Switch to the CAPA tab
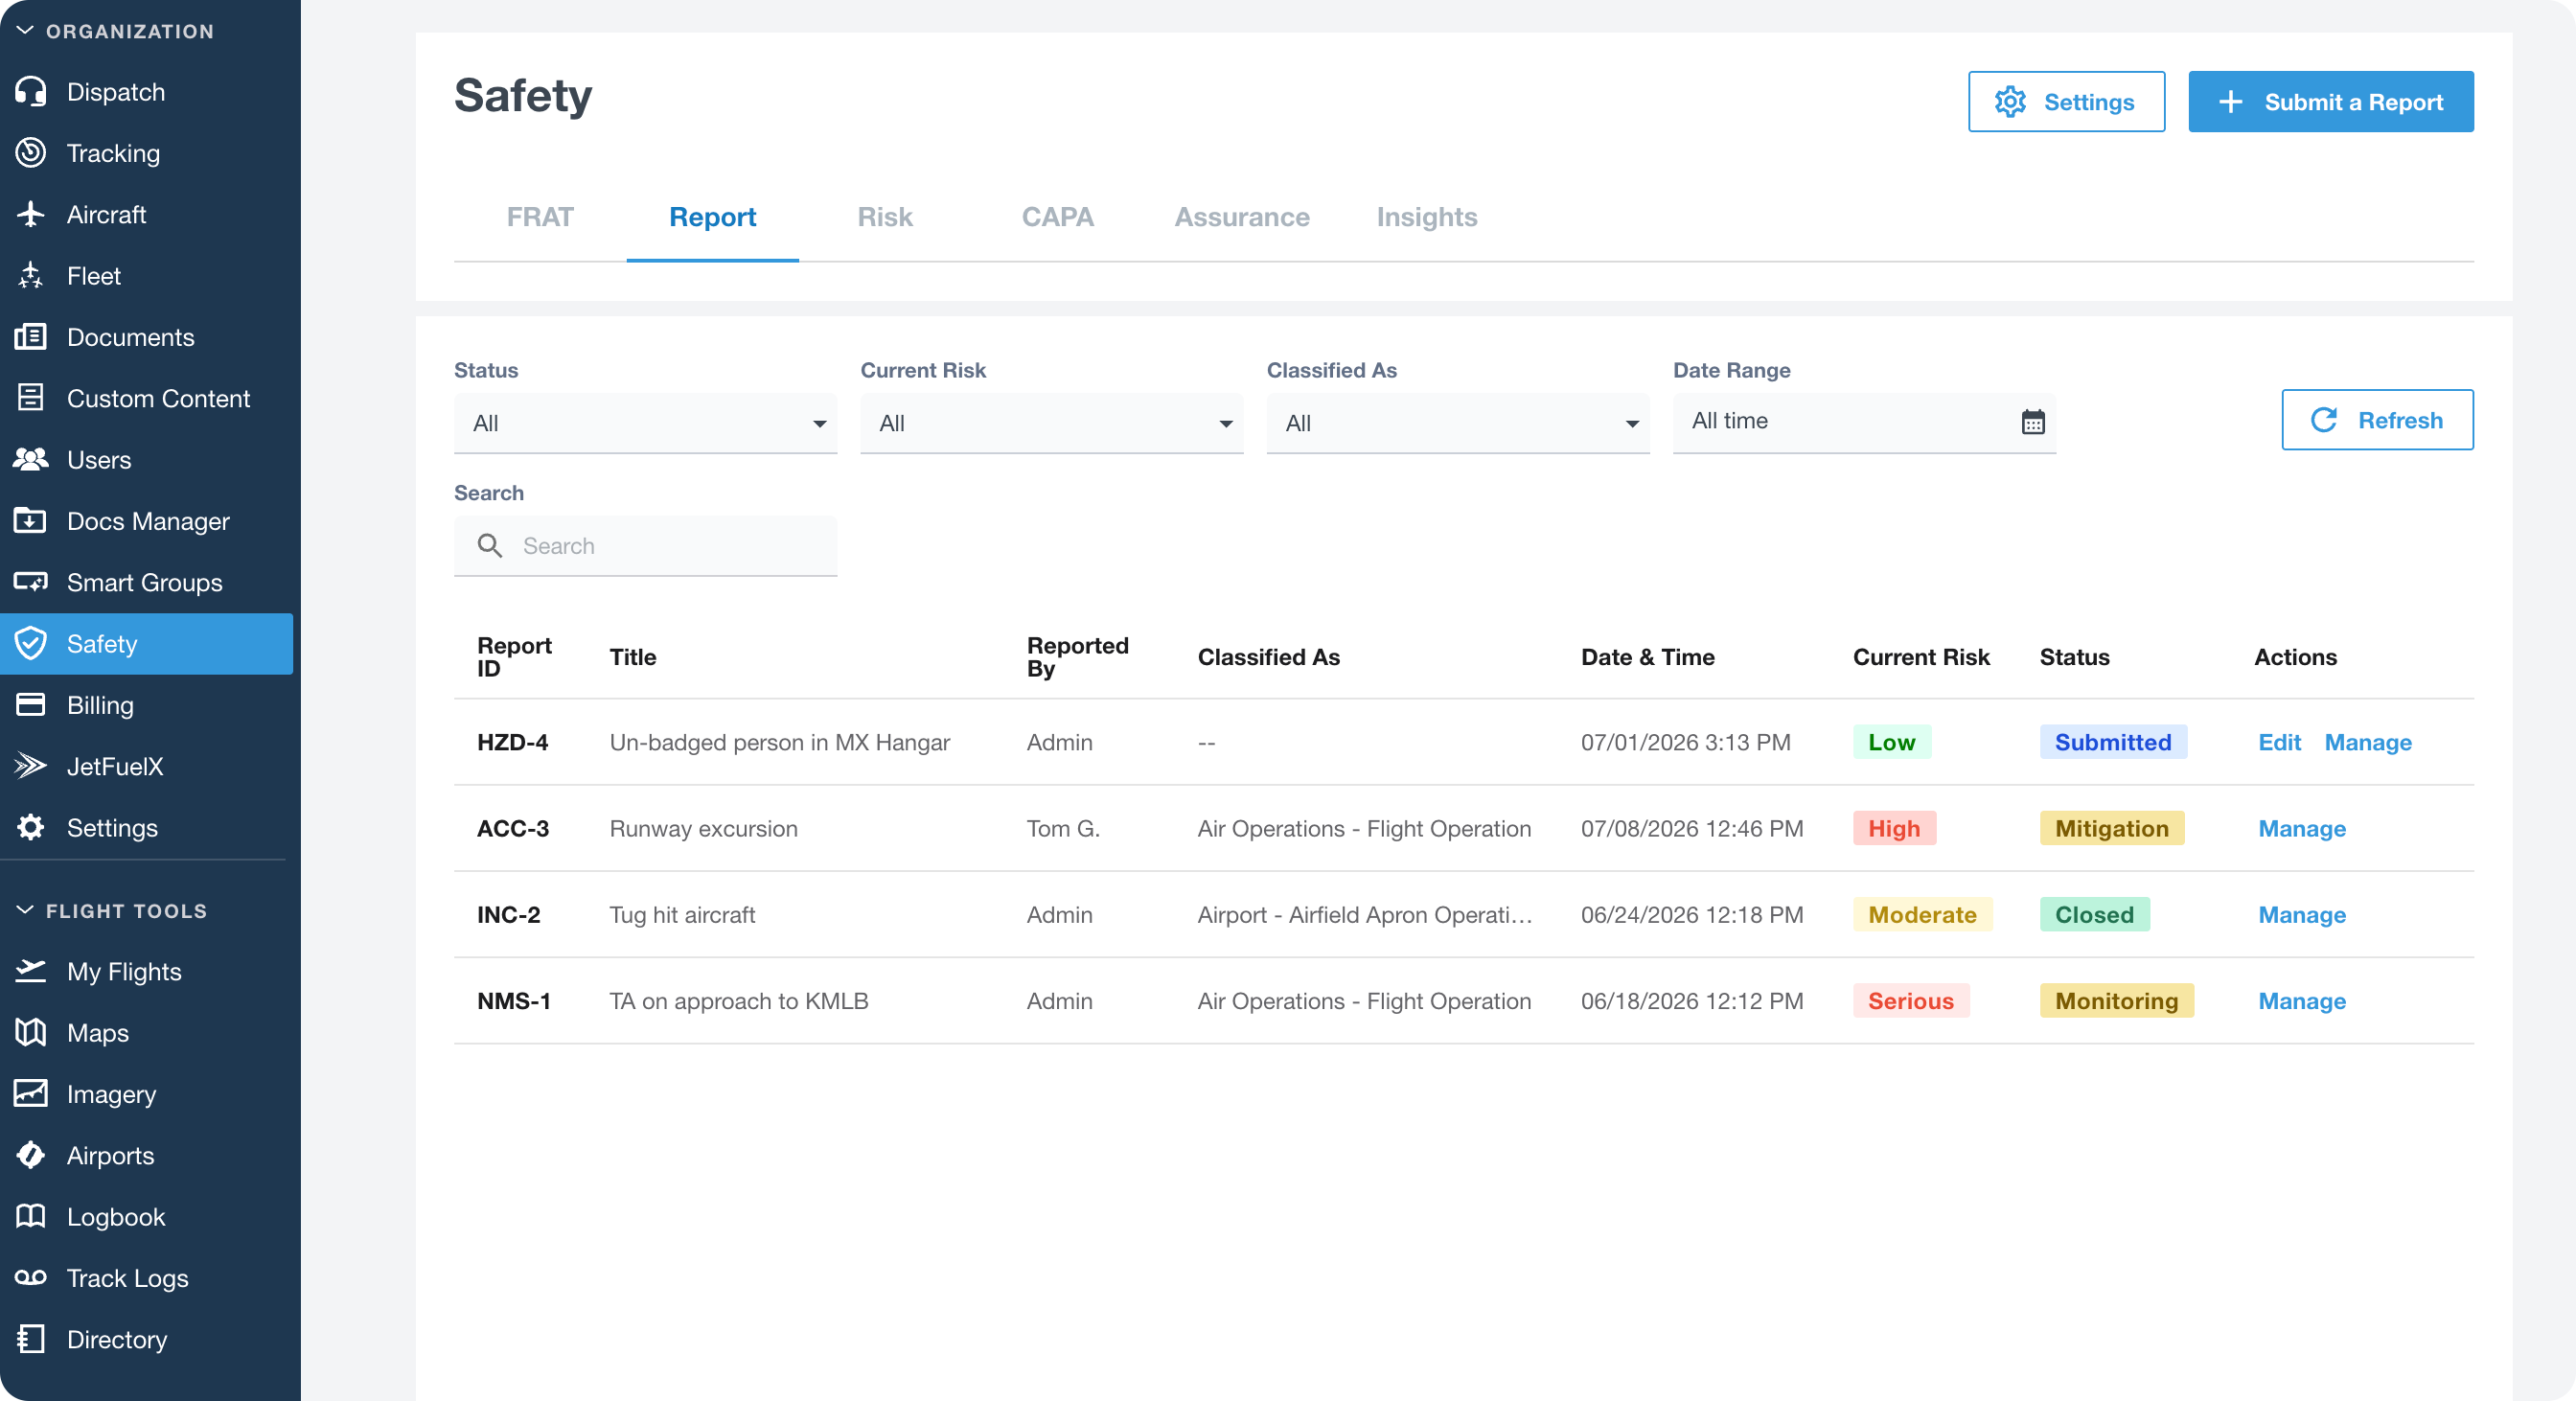2576x1401 pixels. (x=1057, y=217)
